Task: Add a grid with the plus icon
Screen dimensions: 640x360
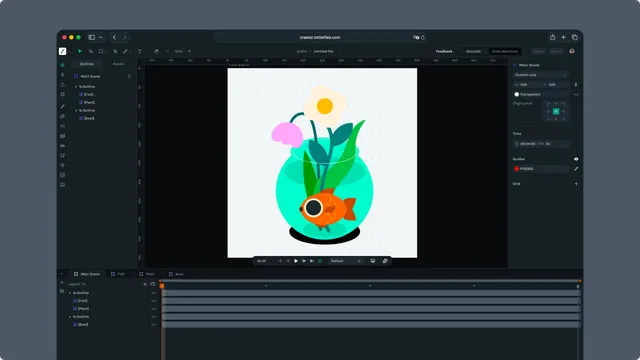Action: (576, 184)
